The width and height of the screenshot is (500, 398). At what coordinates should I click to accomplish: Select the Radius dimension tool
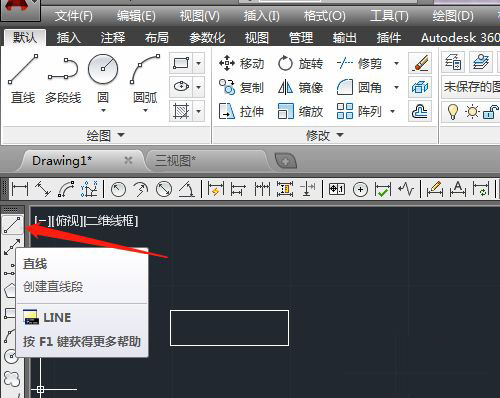[x=118, y=189]
